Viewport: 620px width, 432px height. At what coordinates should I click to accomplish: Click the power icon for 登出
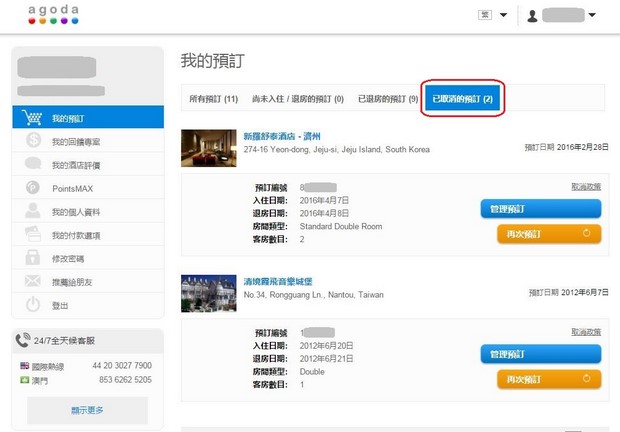(x=33, y=304)
